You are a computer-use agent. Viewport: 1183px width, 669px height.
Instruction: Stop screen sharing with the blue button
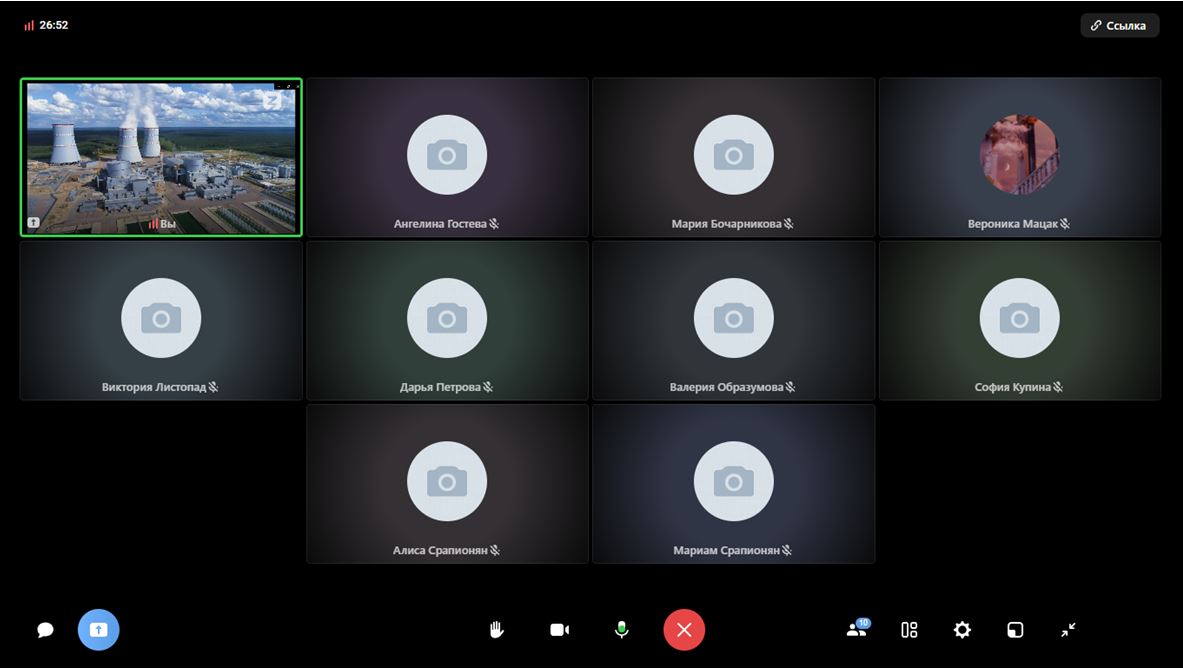pos(99,630)
